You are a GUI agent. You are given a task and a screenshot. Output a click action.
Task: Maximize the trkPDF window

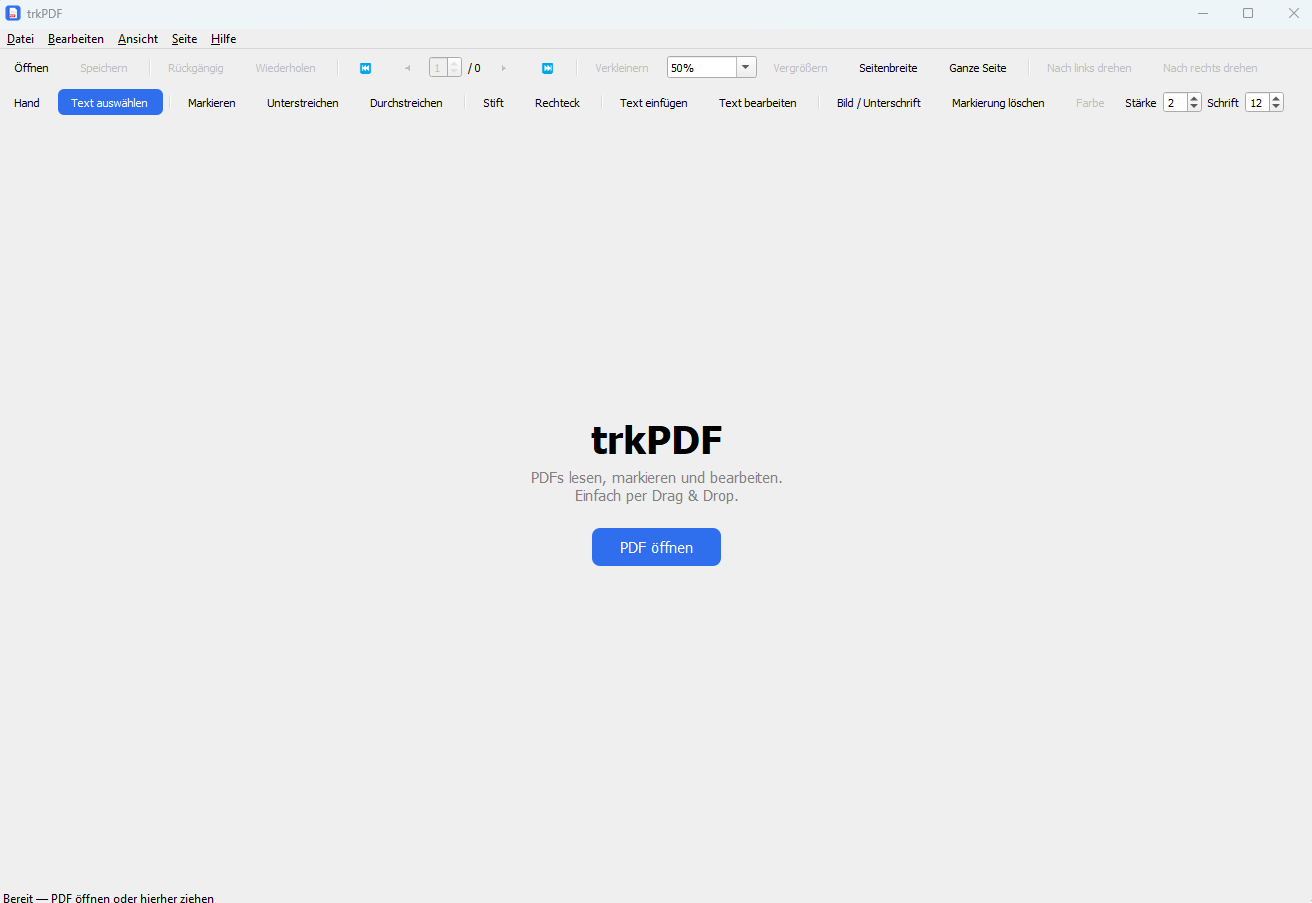pyautogui.click(x=1248, y=13)
